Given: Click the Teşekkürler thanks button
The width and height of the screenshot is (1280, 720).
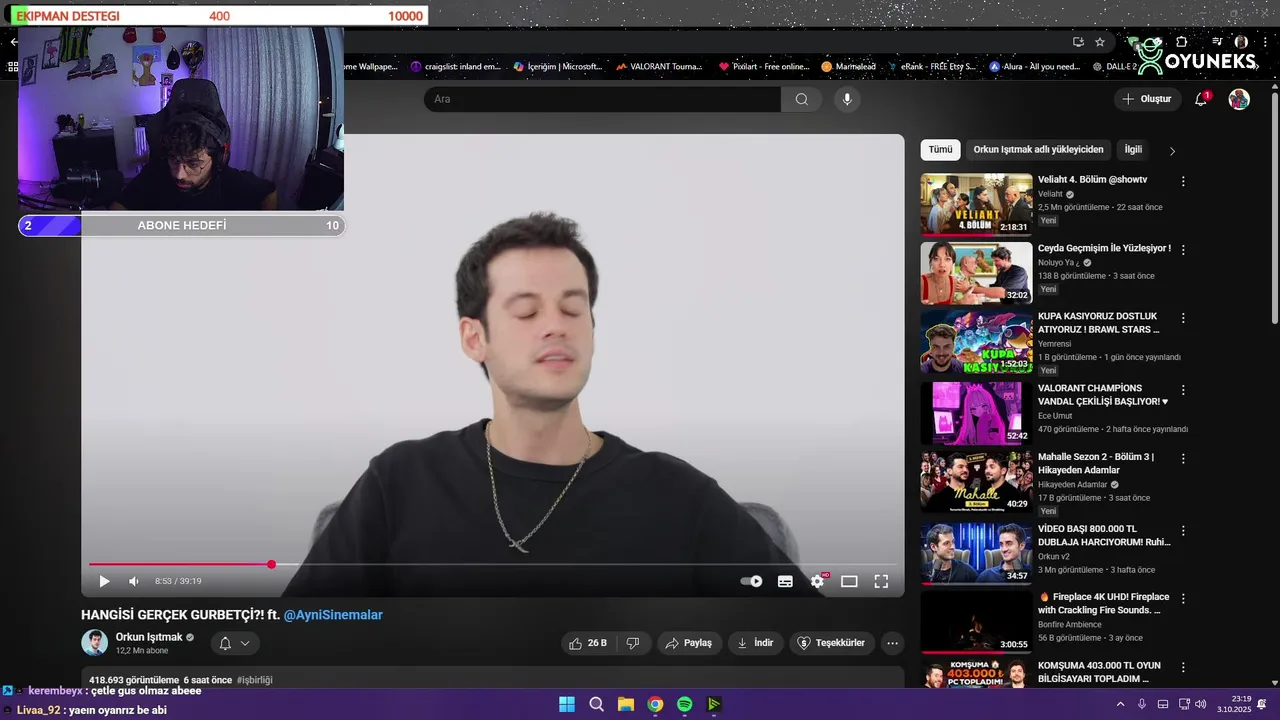Looking at the screenshot, I should (x=831, y=643).
